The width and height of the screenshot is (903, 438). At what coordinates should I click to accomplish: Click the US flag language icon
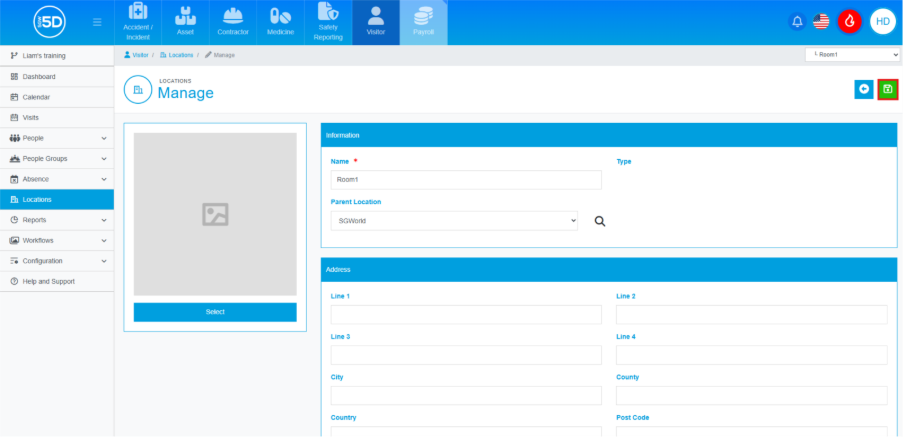coord(821,21)
